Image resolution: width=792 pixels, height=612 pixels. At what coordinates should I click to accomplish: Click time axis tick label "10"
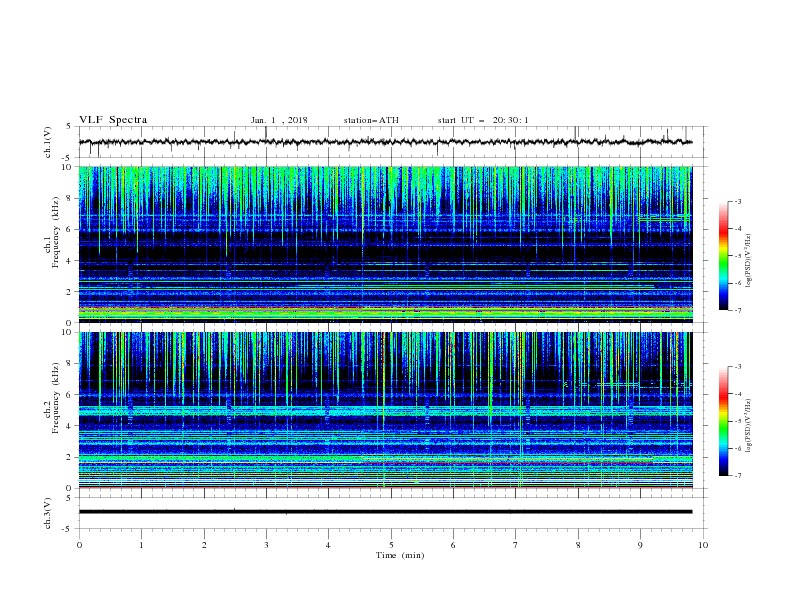[703, 545]
